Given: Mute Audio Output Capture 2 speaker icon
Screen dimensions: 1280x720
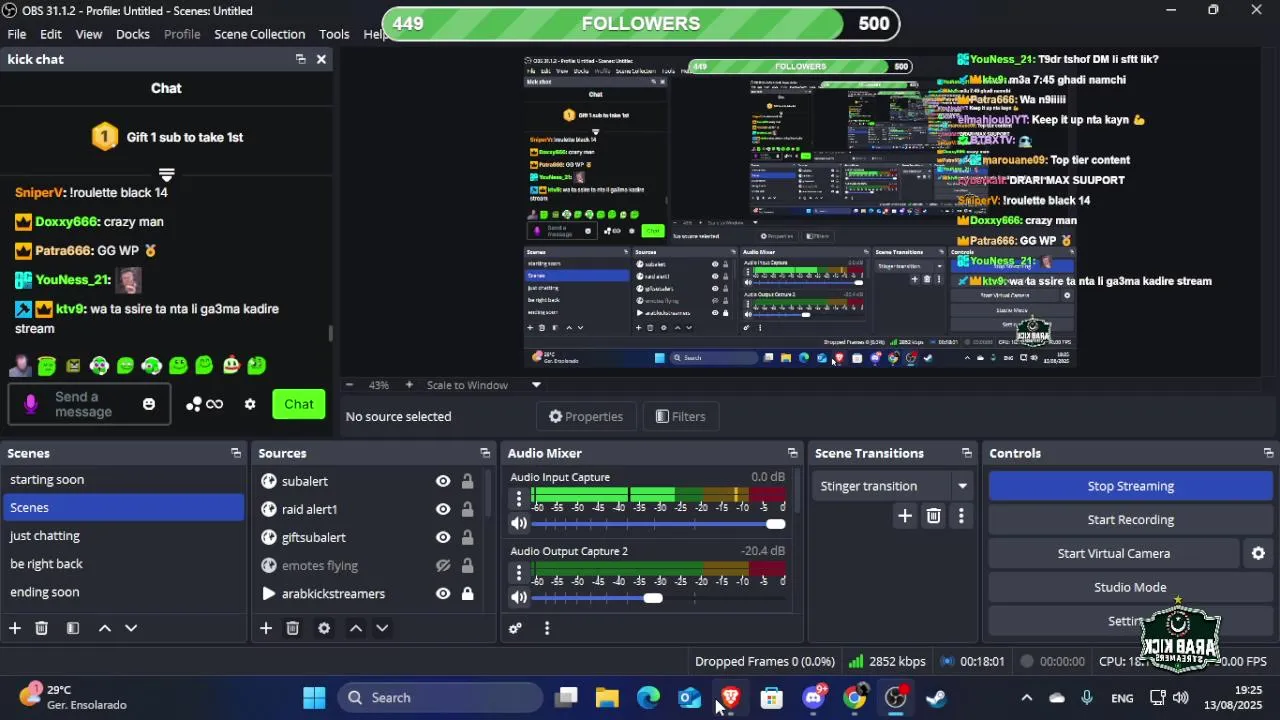Looking at the screenshot, I should (518, 597).
